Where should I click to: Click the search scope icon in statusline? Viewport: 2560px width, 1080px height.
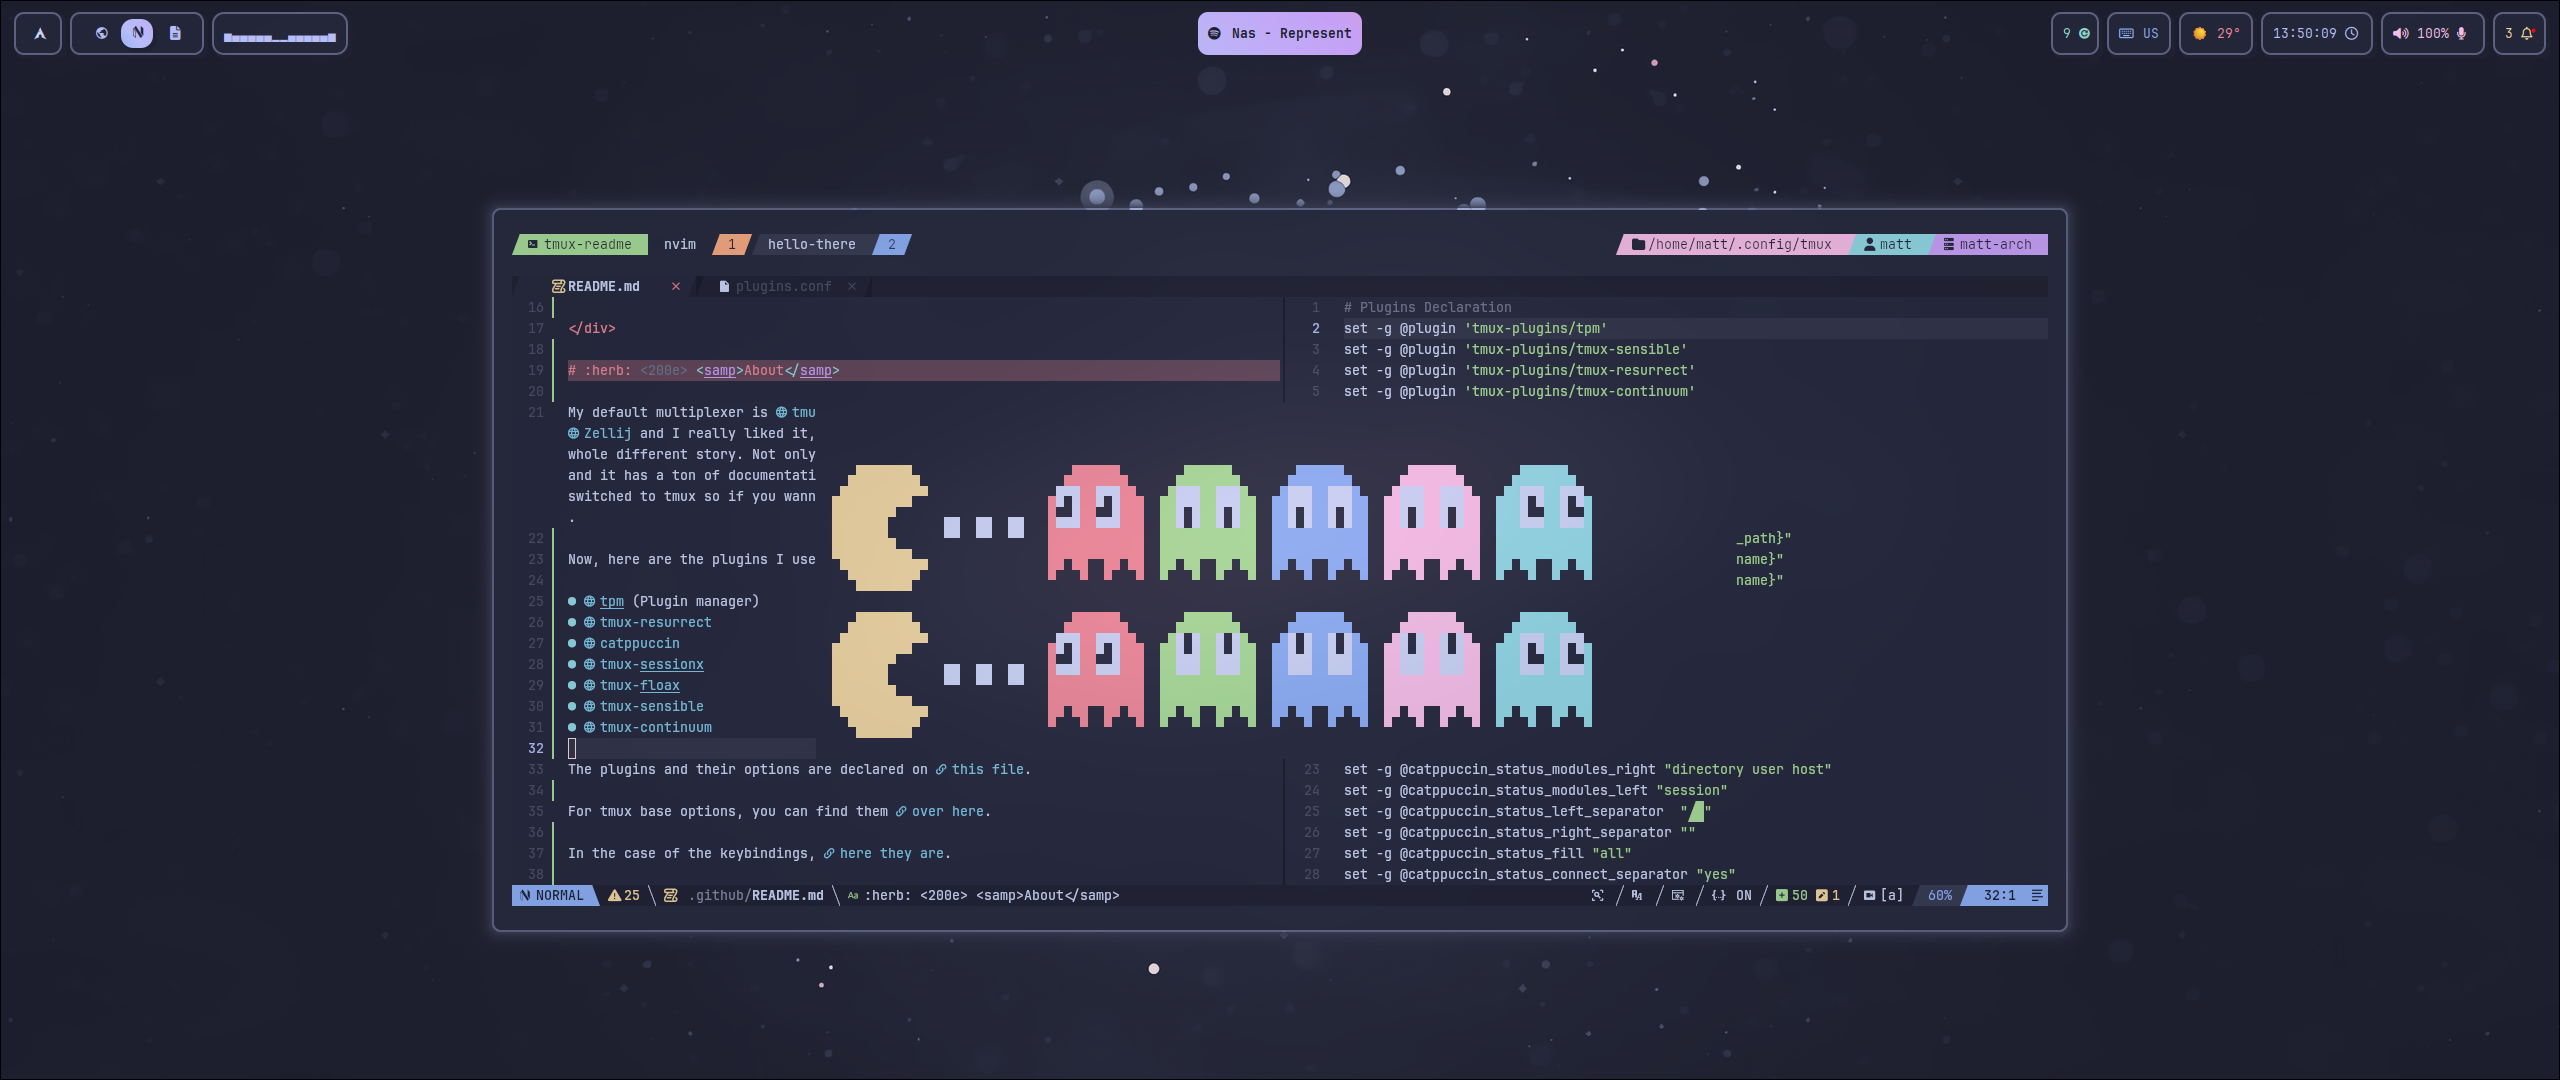click(x=1597, y=896)
